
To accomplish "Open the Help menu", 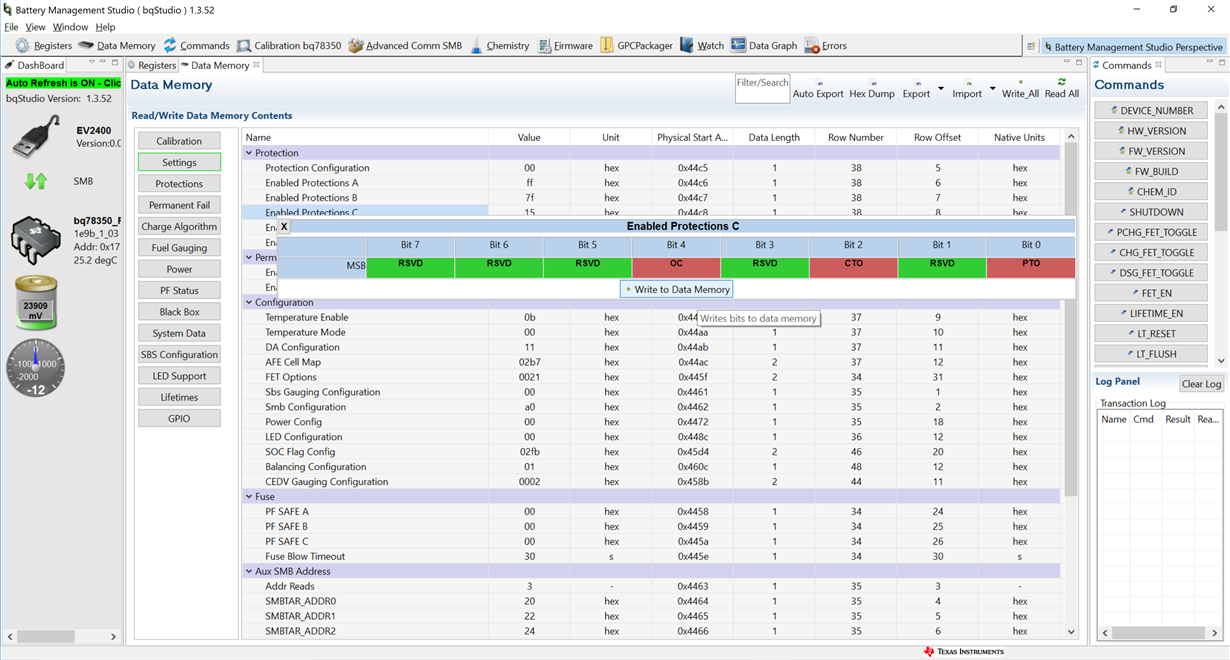I will (x=105, y=27).
